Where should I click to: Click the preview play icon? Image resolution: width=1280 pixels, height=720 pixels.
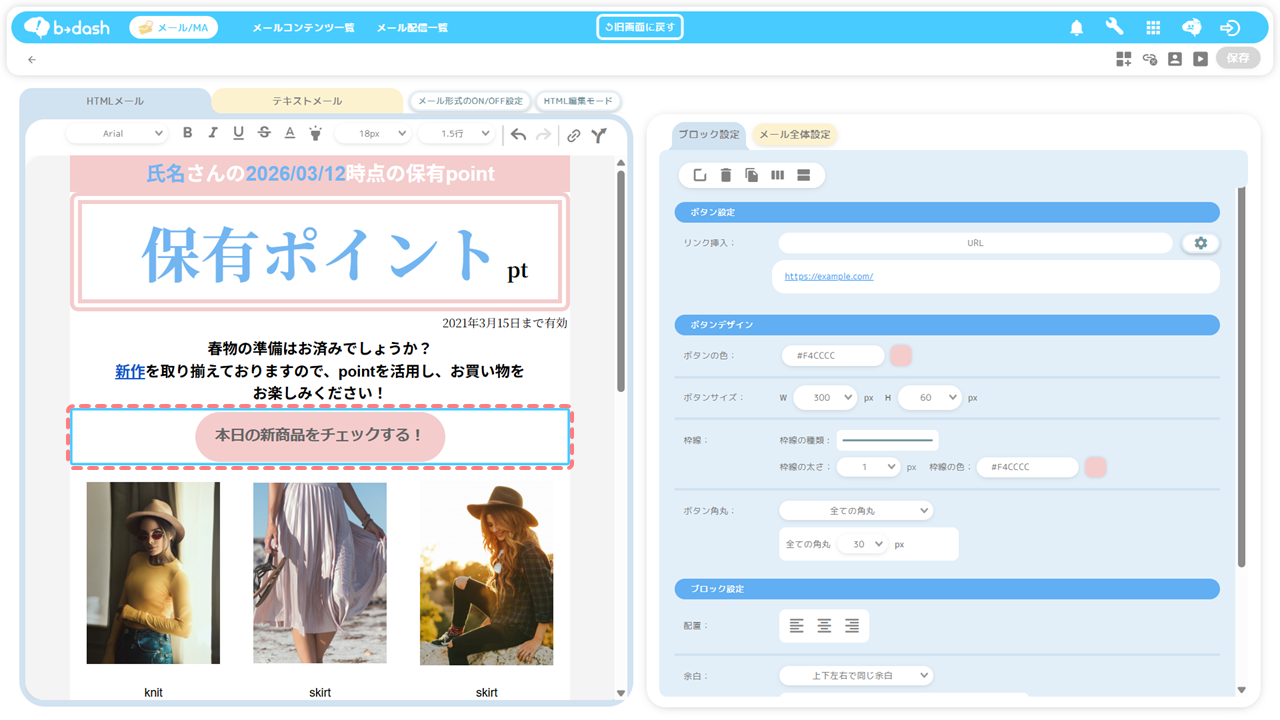click(x=1200, y=59)
